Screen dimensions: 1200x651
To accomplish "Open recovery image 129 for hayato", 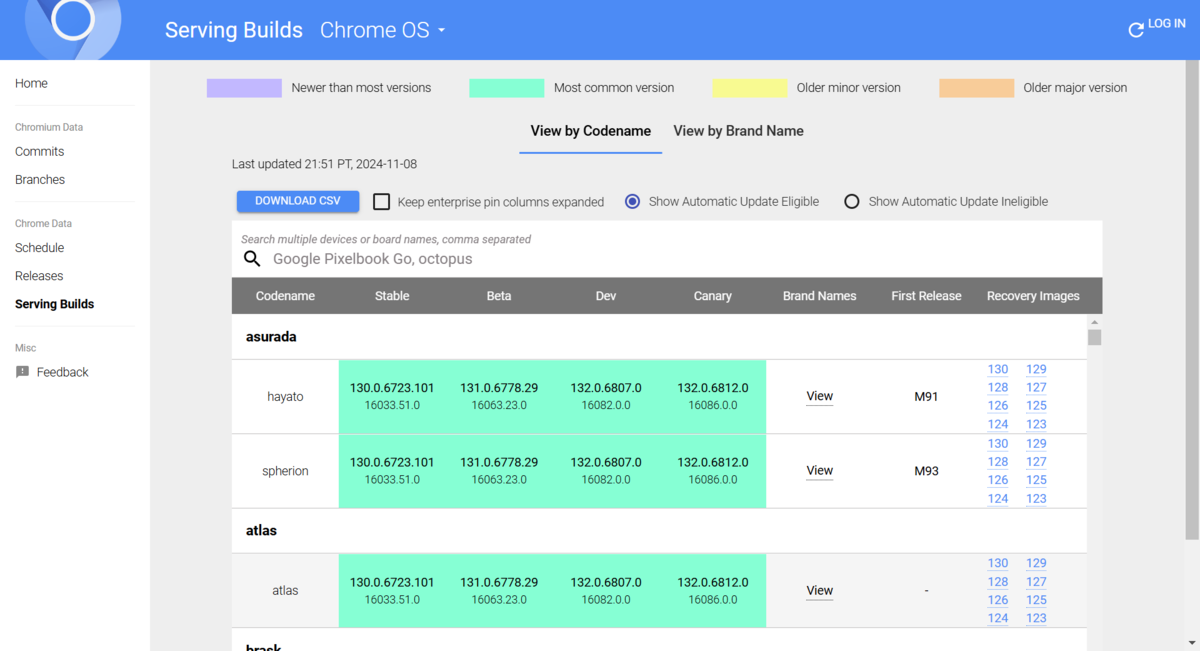I will pos(1036,369).
